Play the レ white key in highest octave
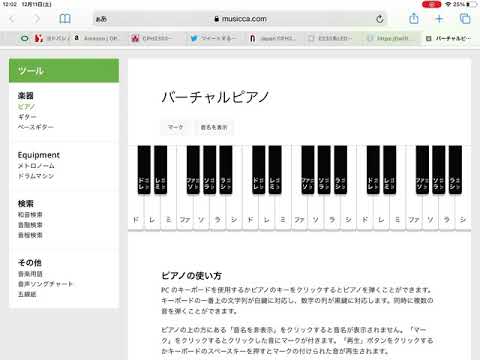This screenshot has height=360, width=480. [x=381, y=213]
